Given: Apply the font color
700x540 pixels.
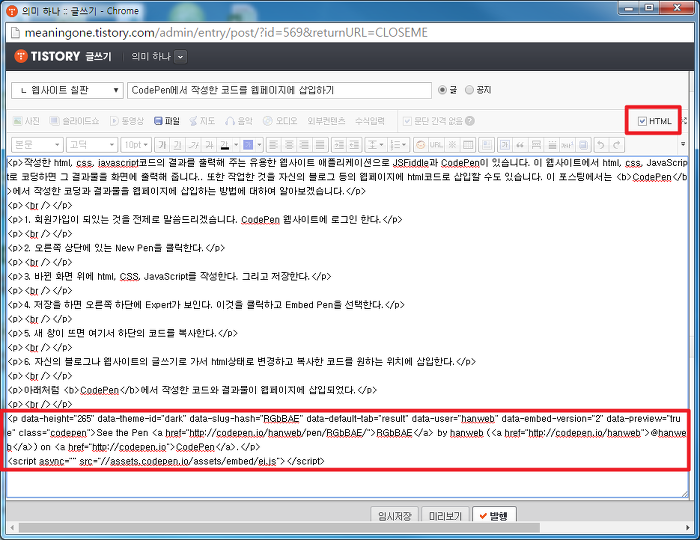Looking at the screenshot, I should click(x=225, y=145).
